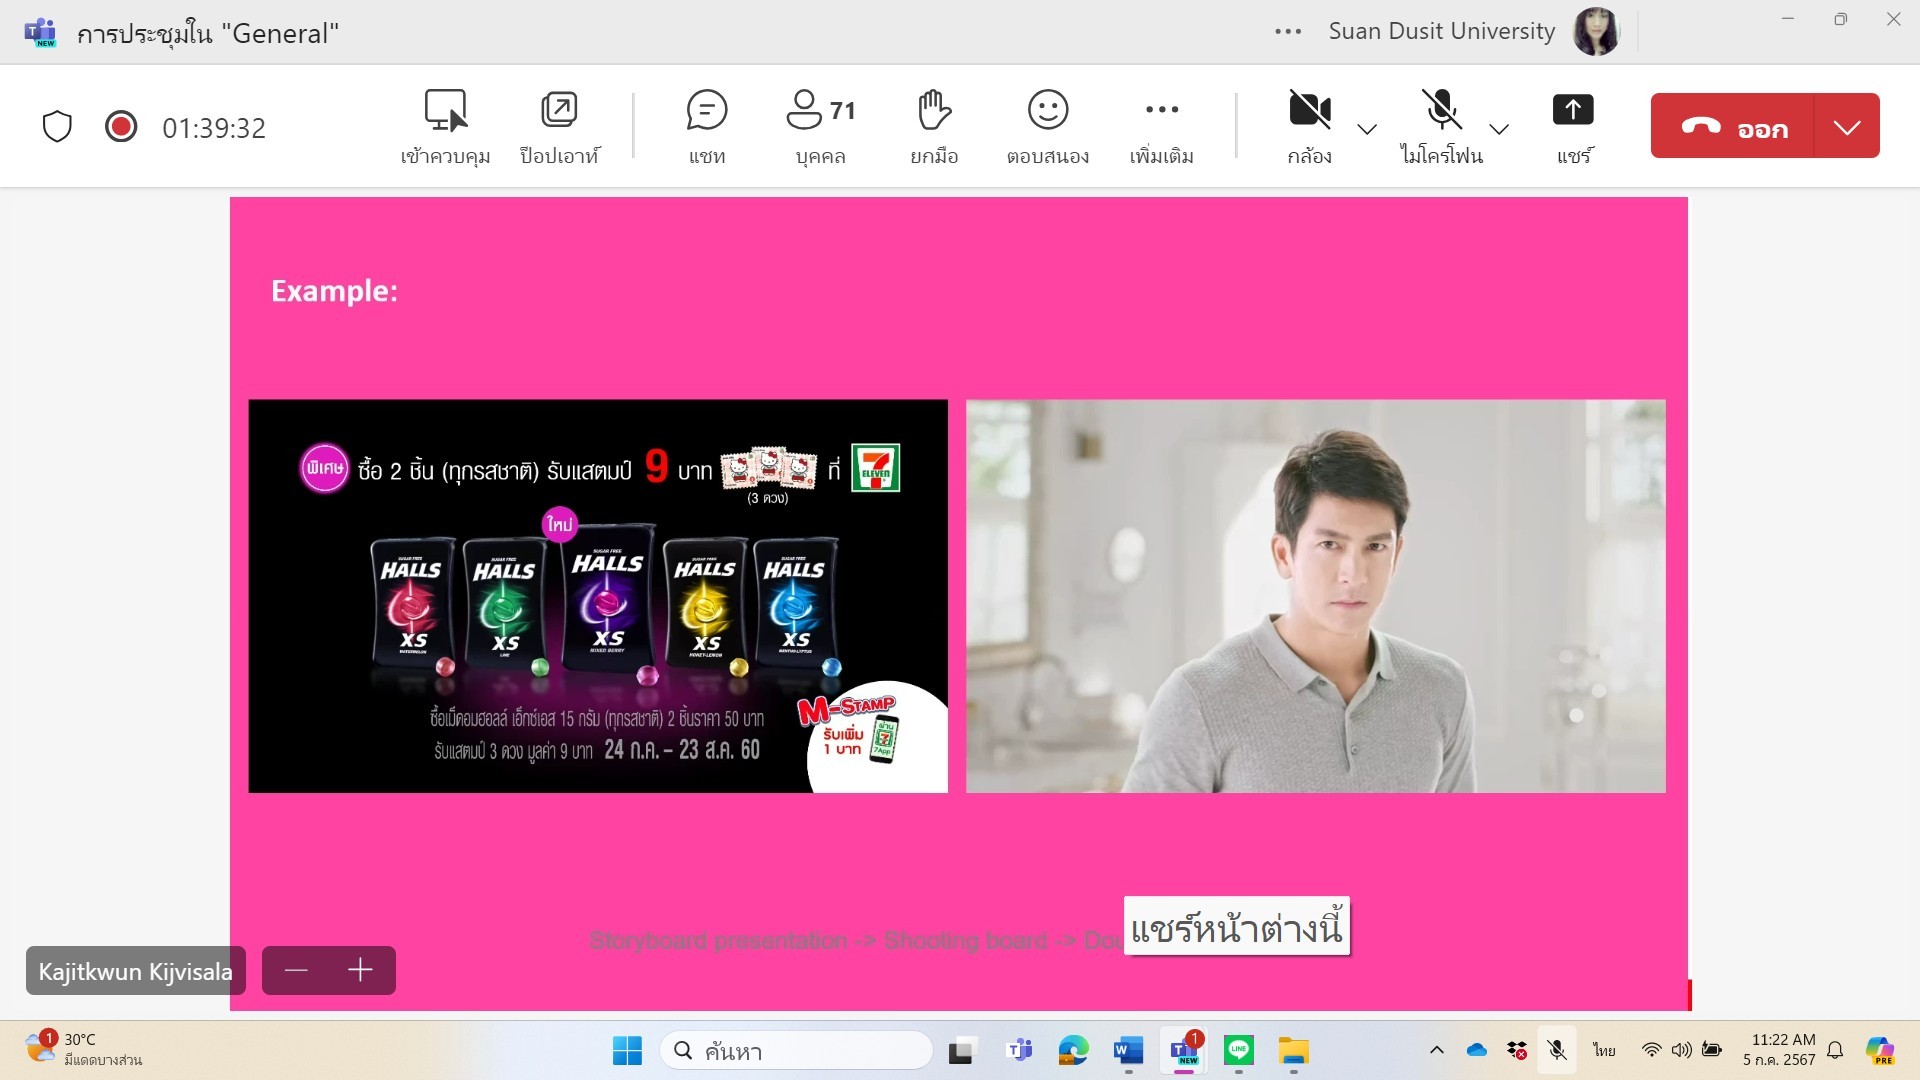This screenshot has width=1920, height=1080.
Task: Open Wi-Fi network settings tray icon
Action: pos(1651,1050)
